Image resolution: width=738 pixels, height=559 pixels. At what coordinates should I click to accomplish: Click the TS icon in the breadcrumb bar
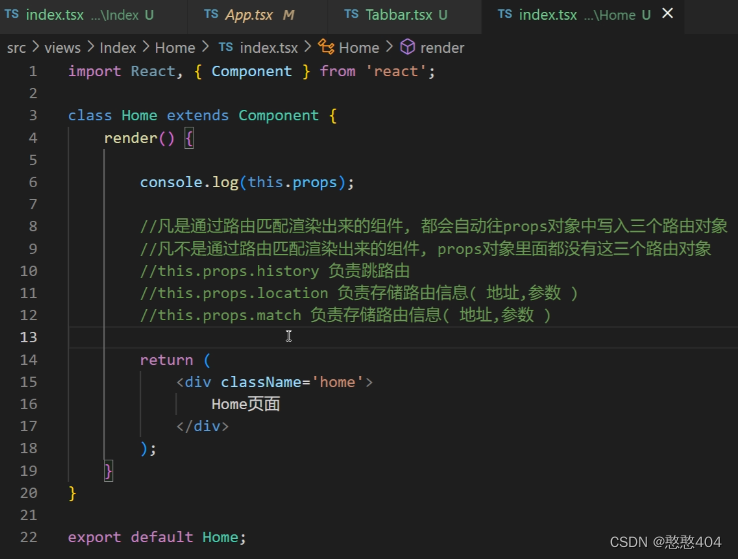point(225,47)
